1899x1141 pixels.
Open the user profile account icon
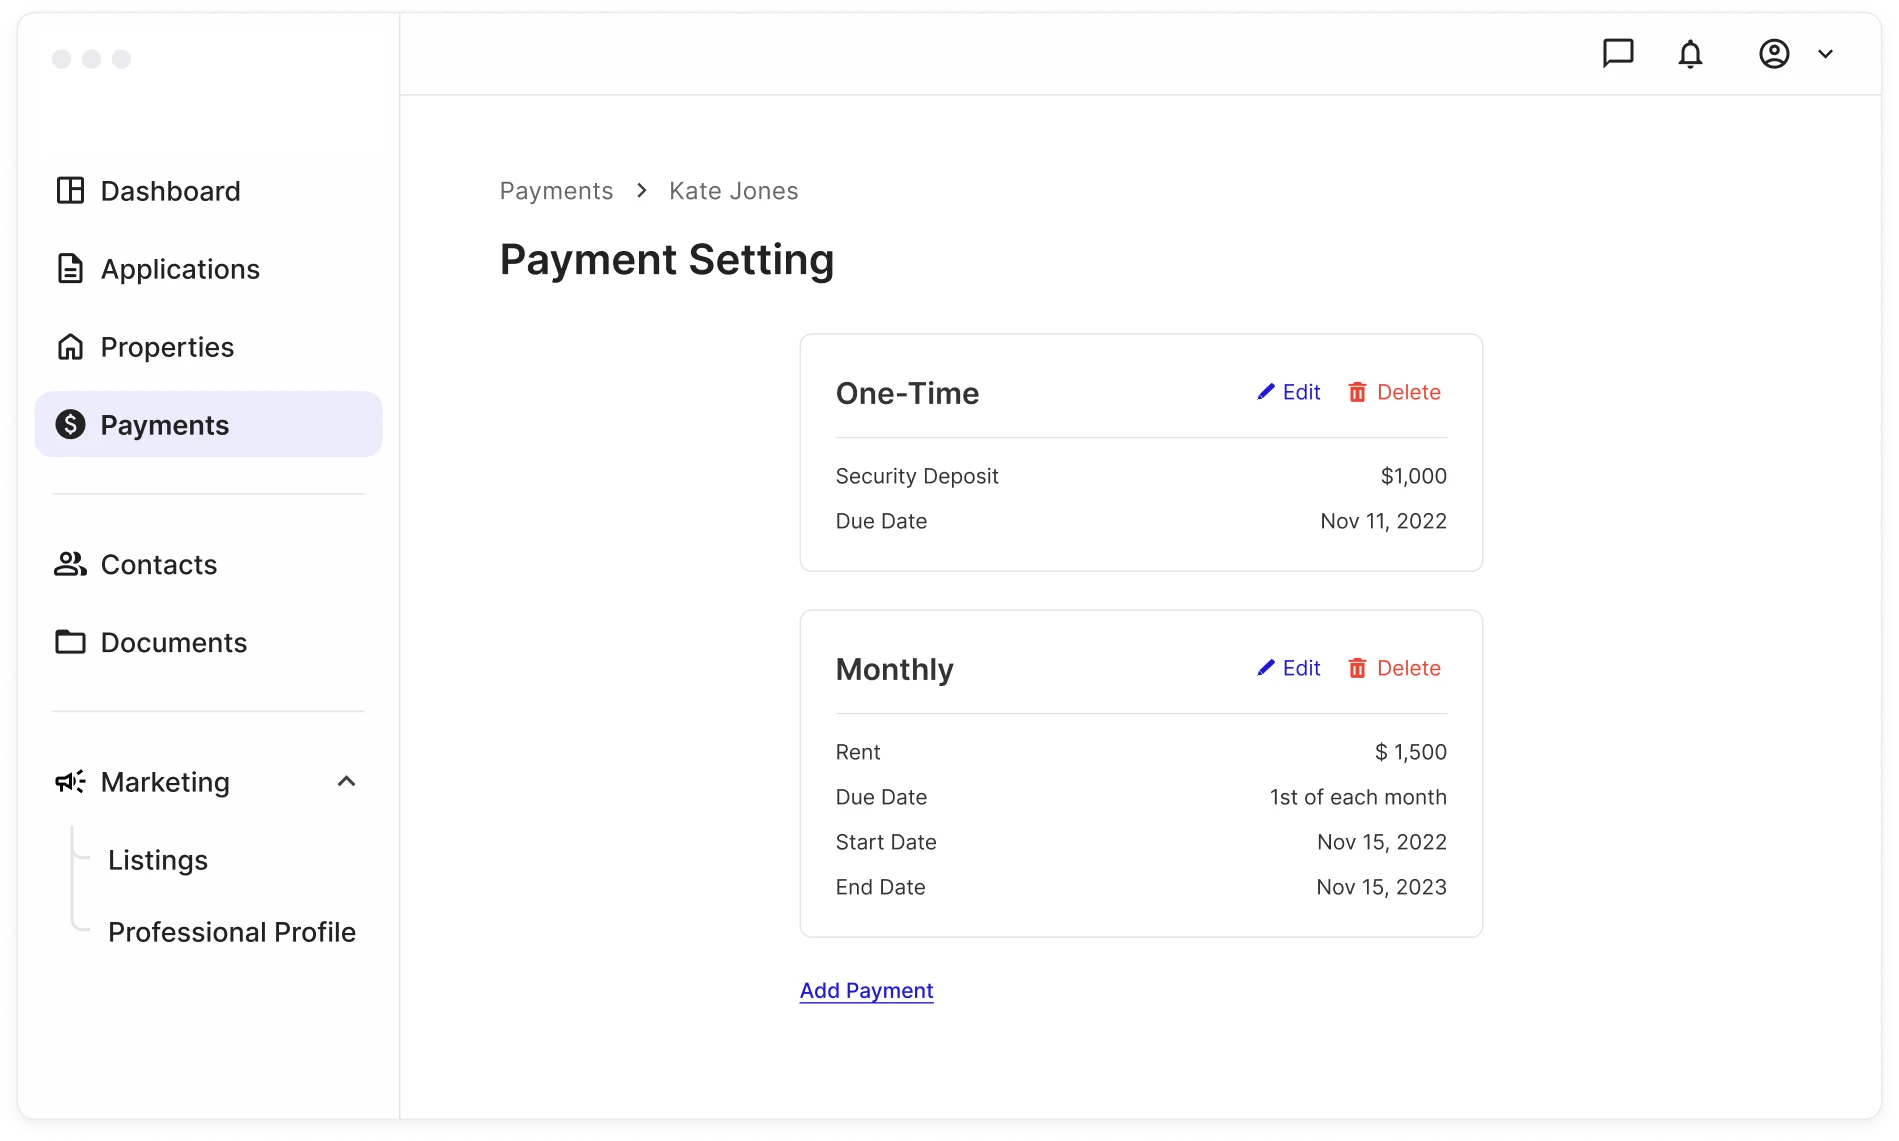coord(1773,54)
